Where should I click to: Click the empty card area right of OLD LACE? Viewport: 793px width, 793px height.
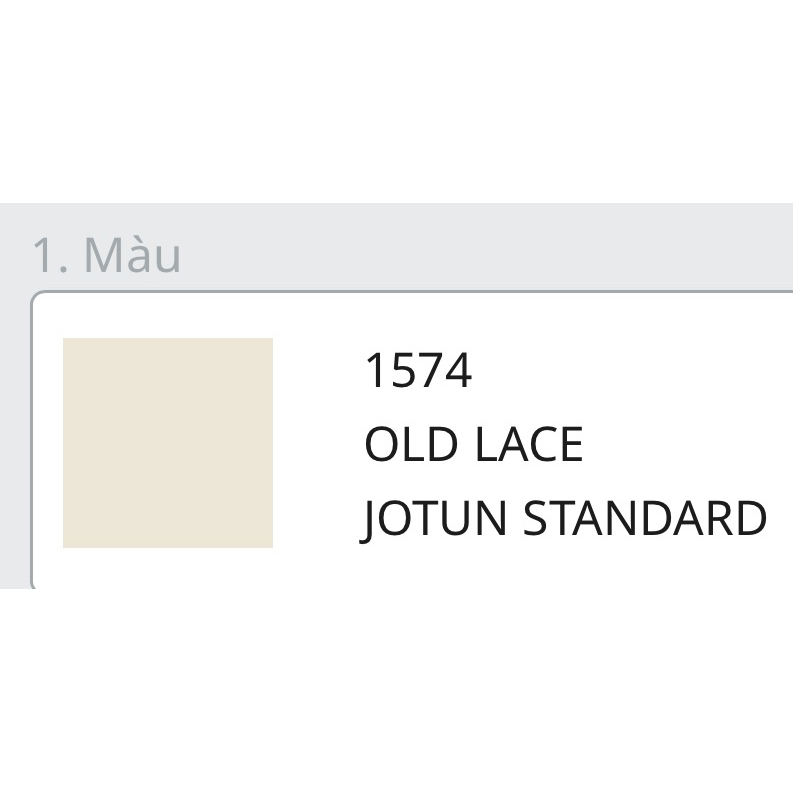point(690,444)
